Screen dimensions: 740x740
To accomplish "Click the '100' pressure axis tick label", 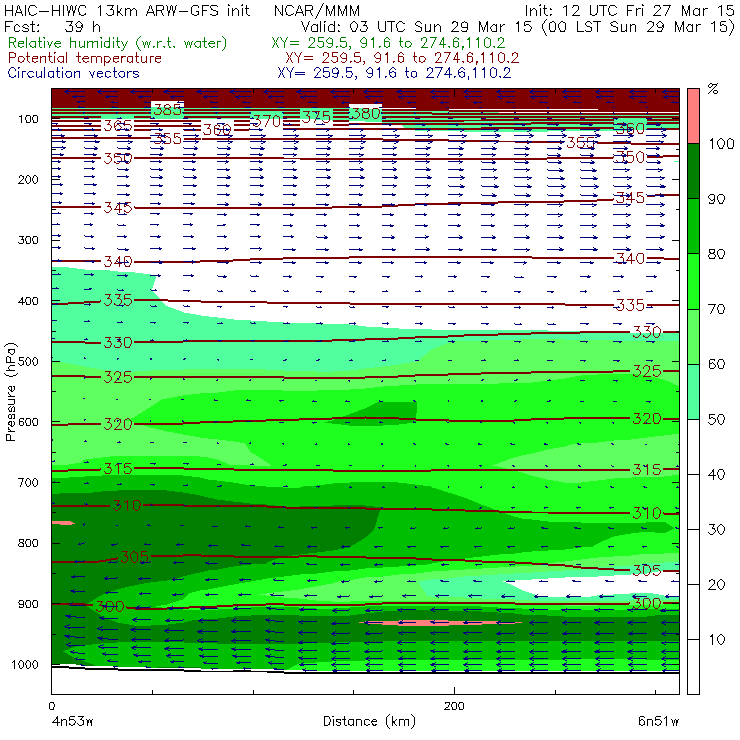I will tap(28, 119).
